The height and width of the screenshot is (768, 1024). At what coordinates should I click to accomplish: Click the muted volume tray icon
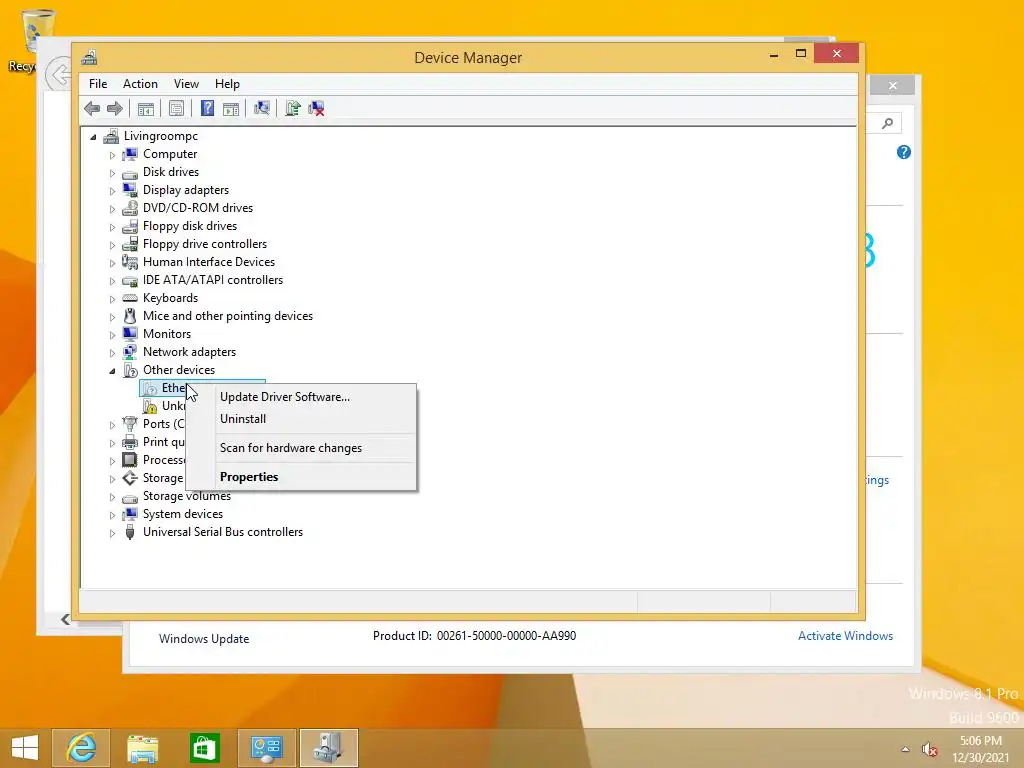[929, 749]
